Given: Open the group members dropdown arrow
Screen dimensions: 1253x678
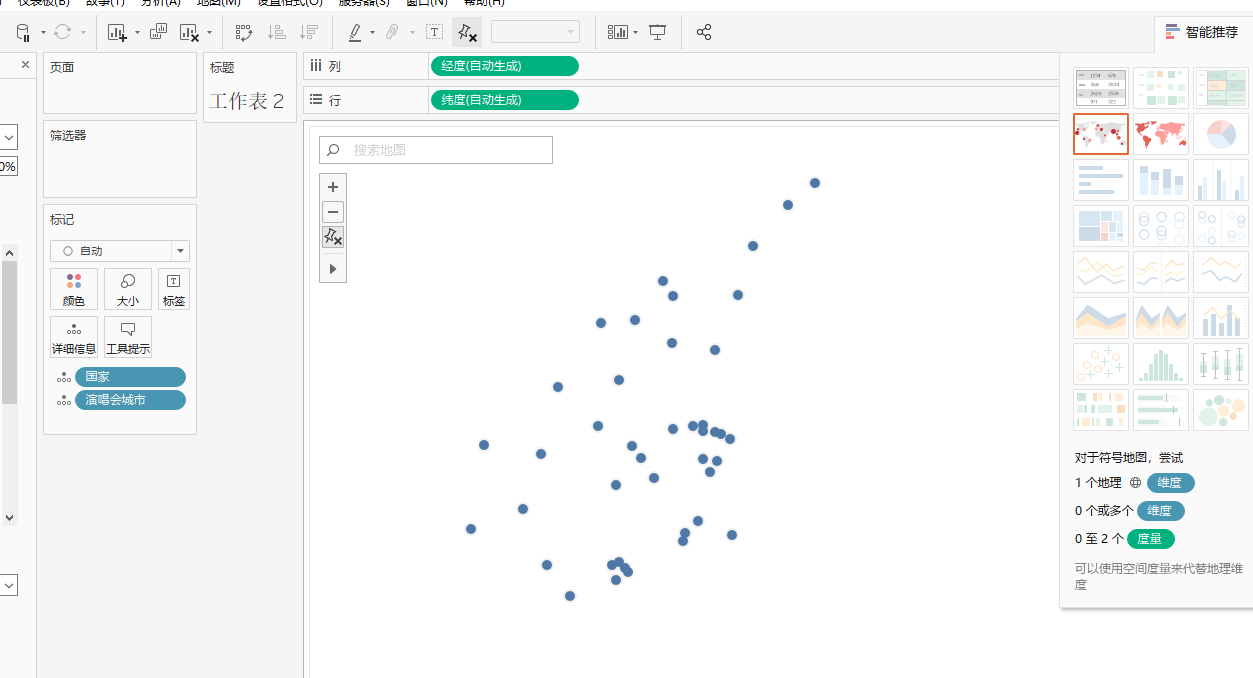Looking at the screenshot, I should coord(411,33).
